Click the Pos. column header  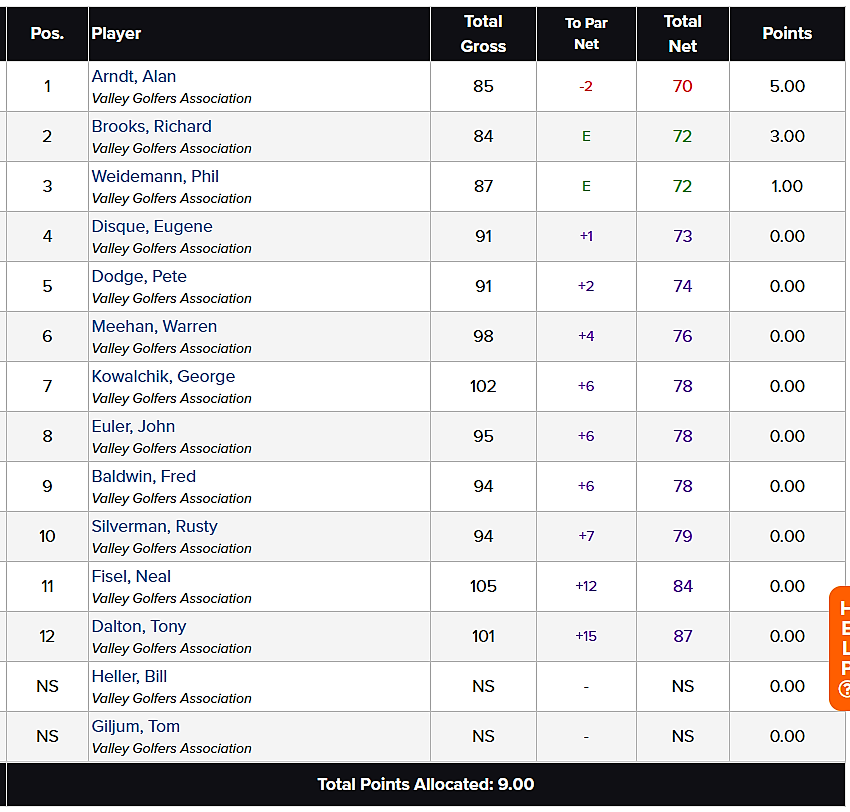47,34
